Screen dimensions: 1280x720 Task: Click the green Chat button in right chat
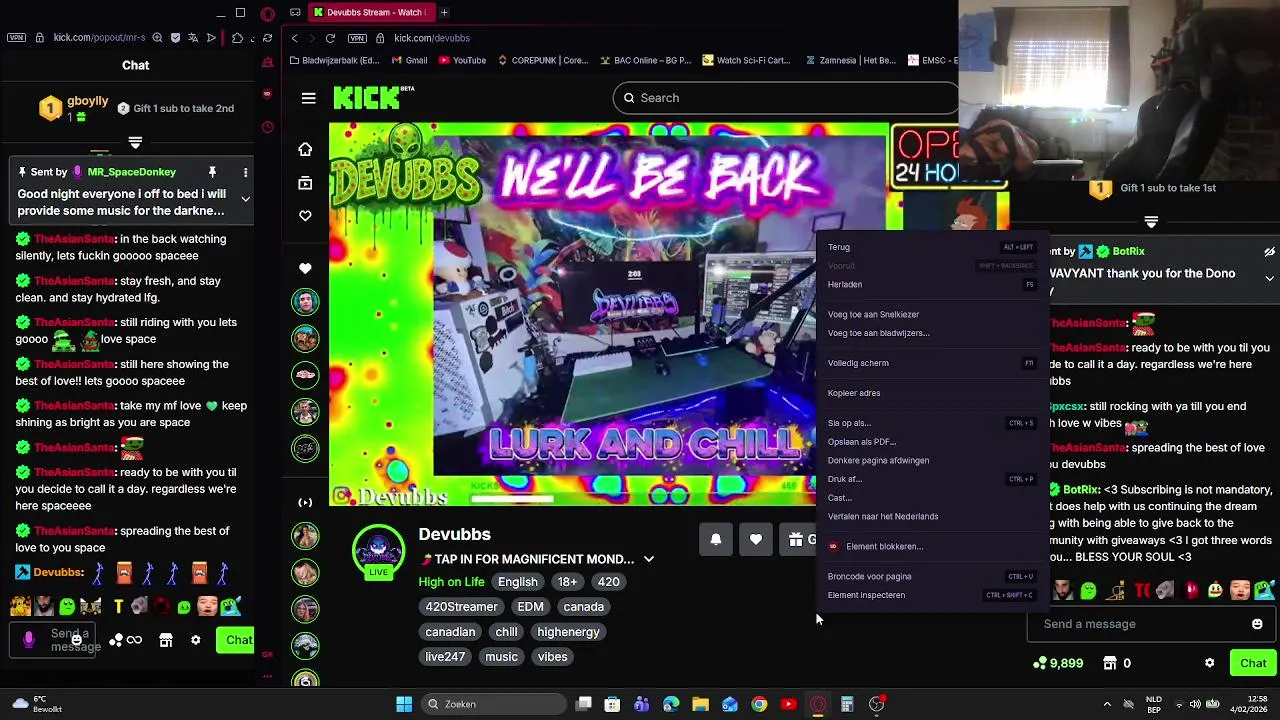[1253, 663]
